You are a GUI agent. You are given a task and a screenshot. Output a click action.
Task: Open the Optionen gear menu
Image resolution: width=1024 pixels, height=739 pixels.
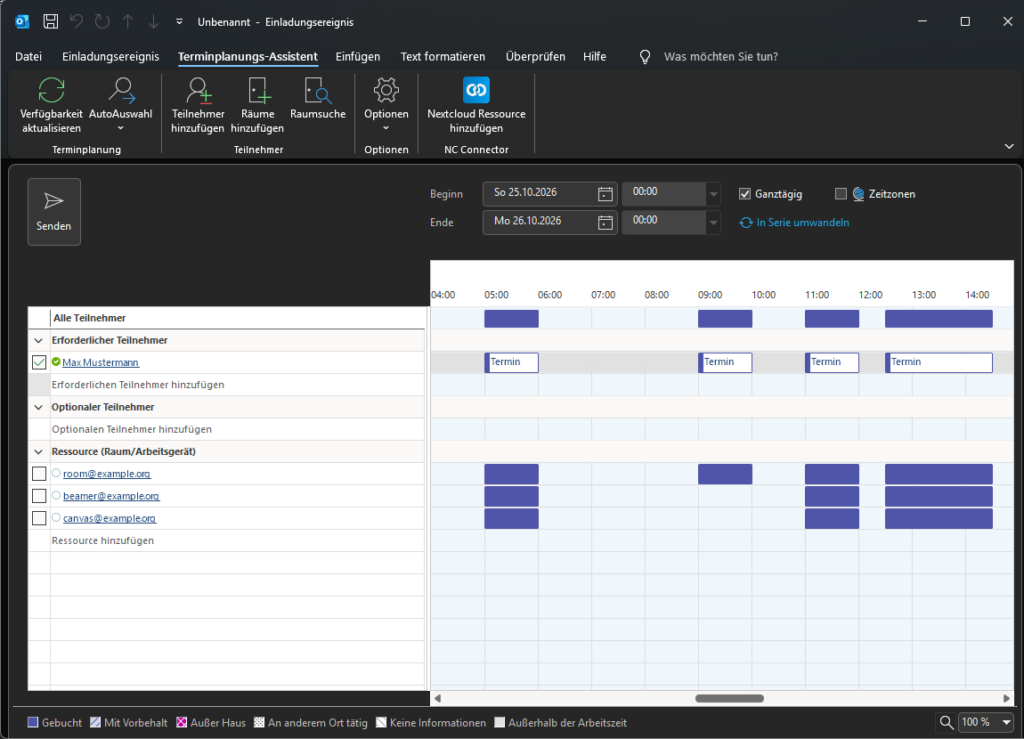pos(386,105)
